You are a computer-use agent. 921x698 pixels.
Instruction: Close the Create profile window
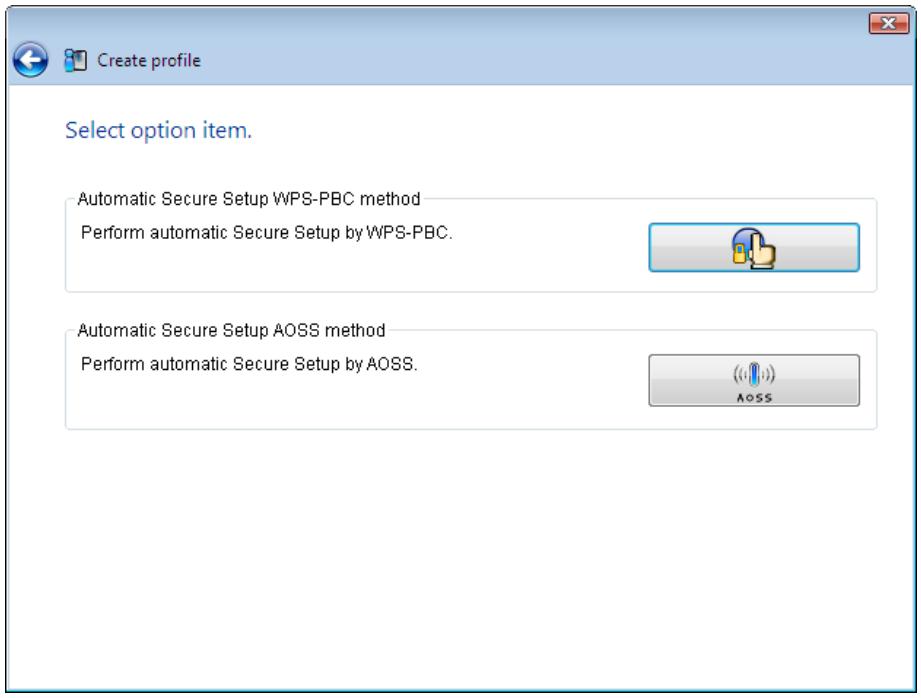coord(889,23)
